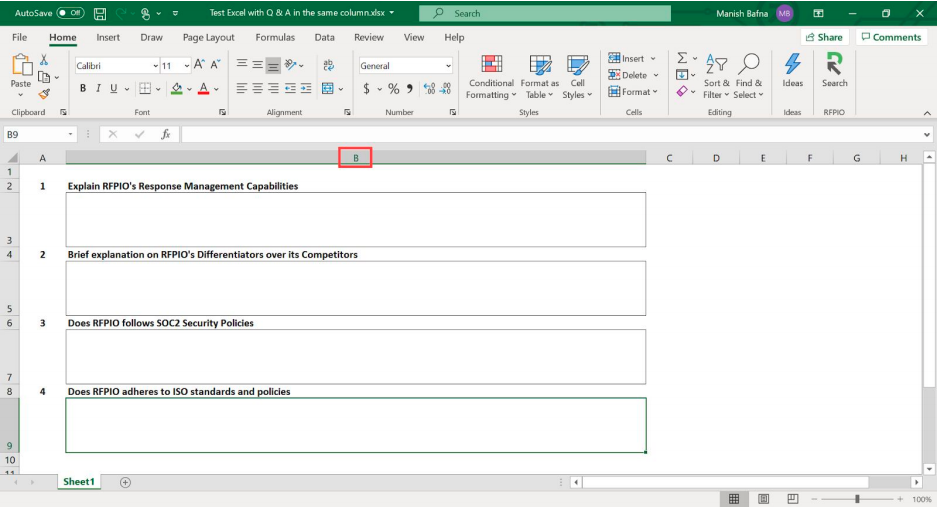Switch to the Page Break Preview view
937x508 pixels.
point(792,498)
